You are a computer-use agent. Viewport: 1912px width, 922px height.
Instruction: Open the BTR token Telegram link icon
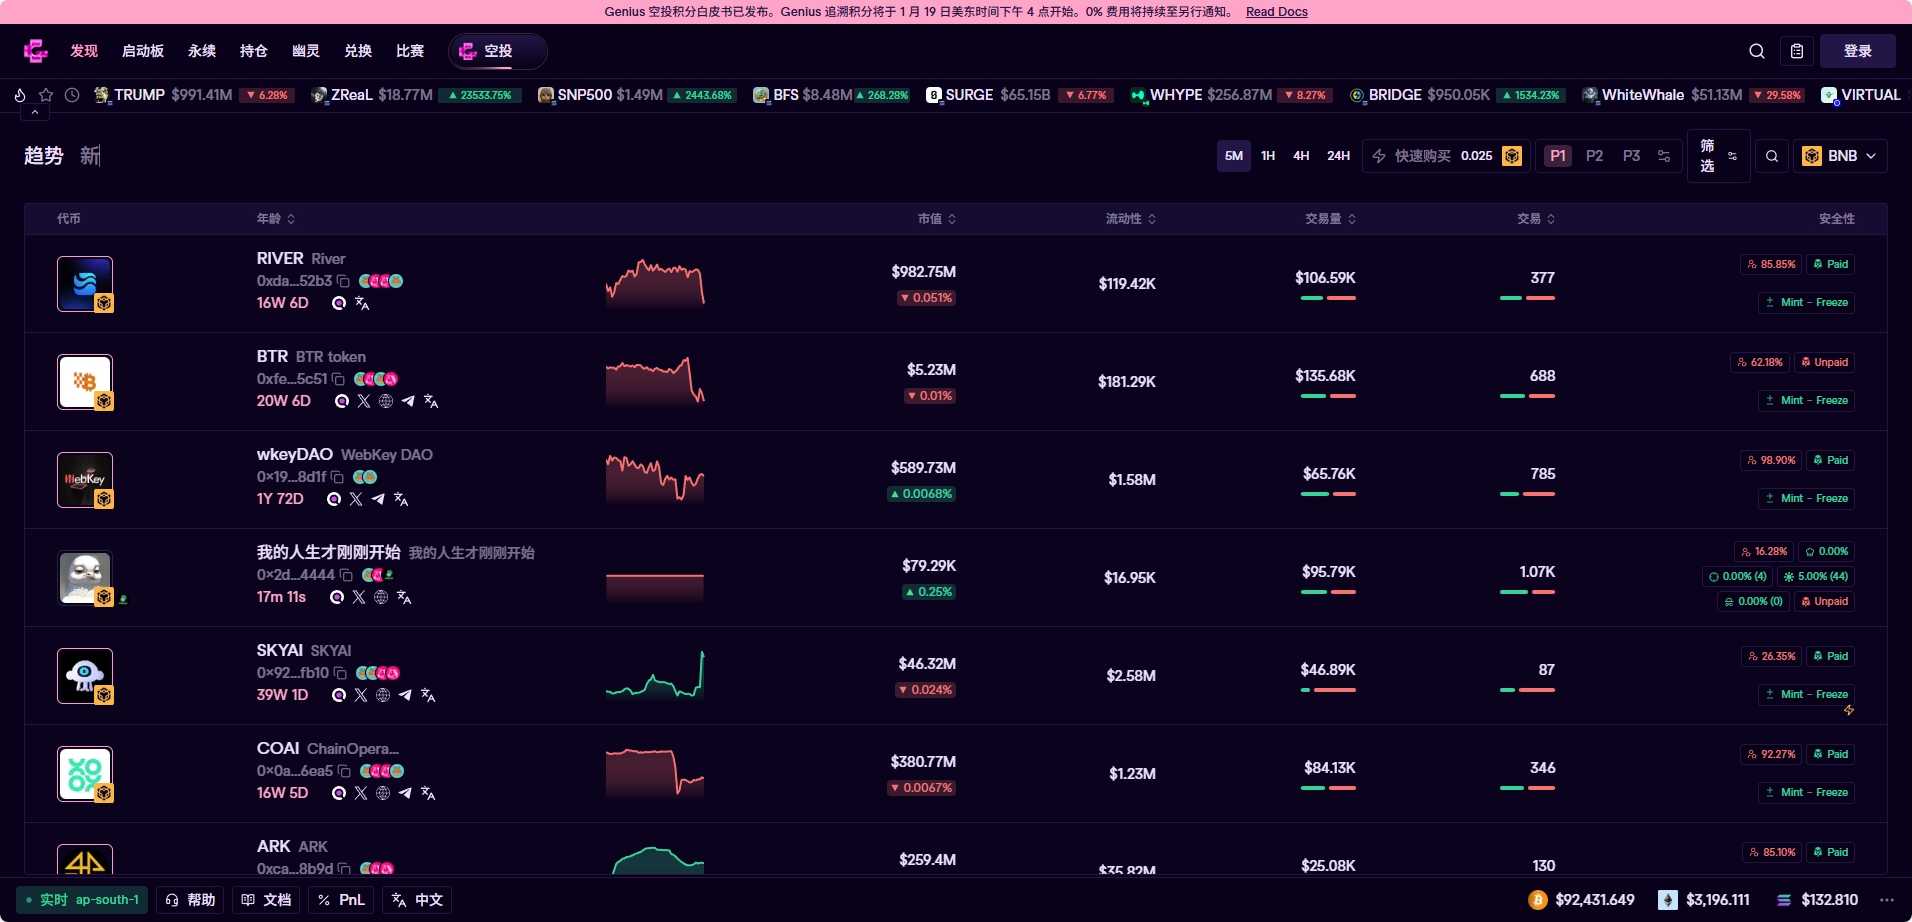408,401
